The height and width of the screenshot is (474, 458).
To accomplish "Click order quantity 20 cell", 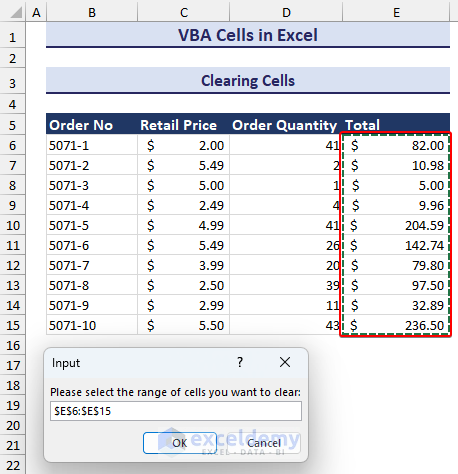I will [286, 265].
